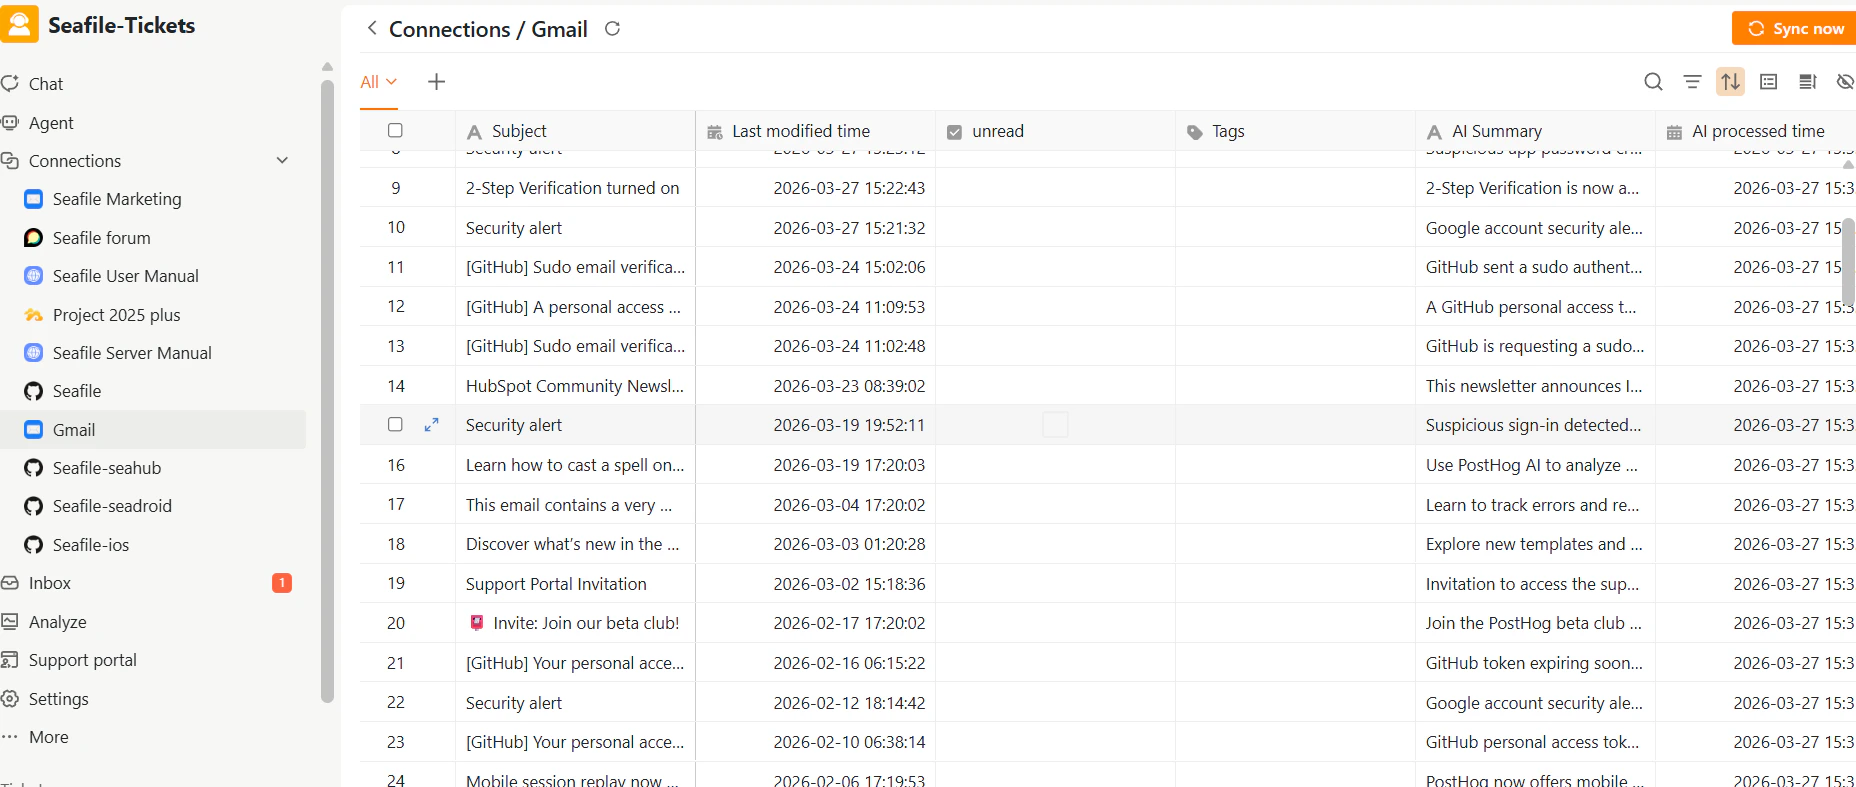Open Seafile forum connection

pyautogui.click(x=102, y=238)
